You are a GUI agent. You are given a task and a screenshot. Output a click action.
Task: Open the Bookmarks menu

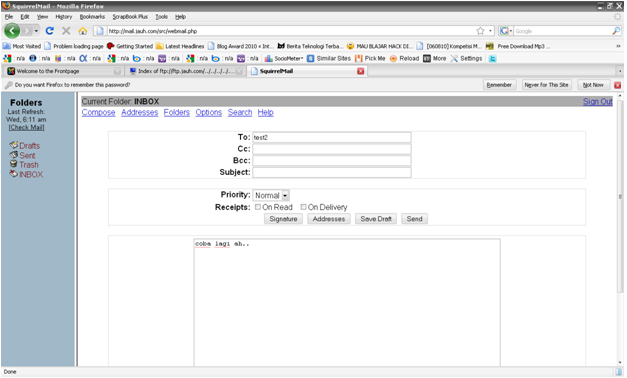(x=92, y=17)
